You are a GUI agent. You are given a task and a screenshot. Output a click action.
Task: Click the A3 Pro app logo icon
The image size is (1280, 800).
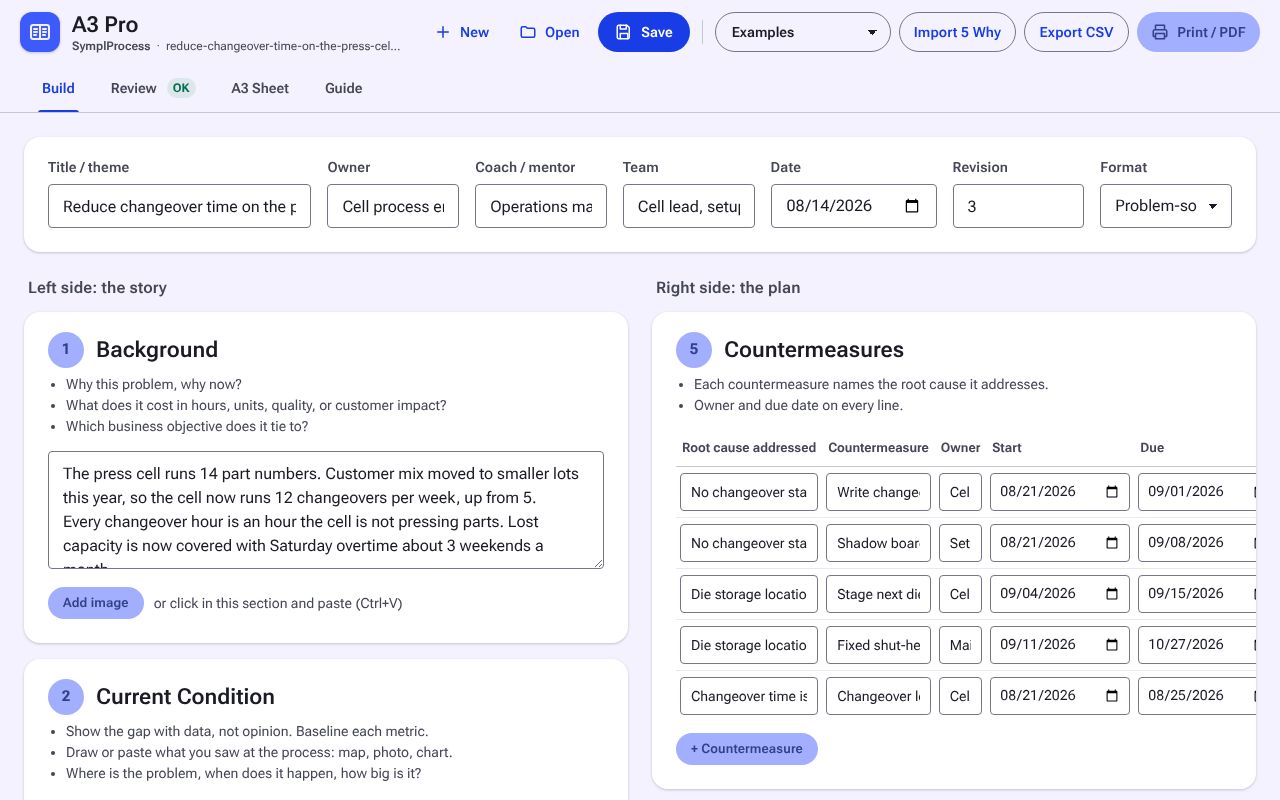pyautogui.click(x=40, y=32)
